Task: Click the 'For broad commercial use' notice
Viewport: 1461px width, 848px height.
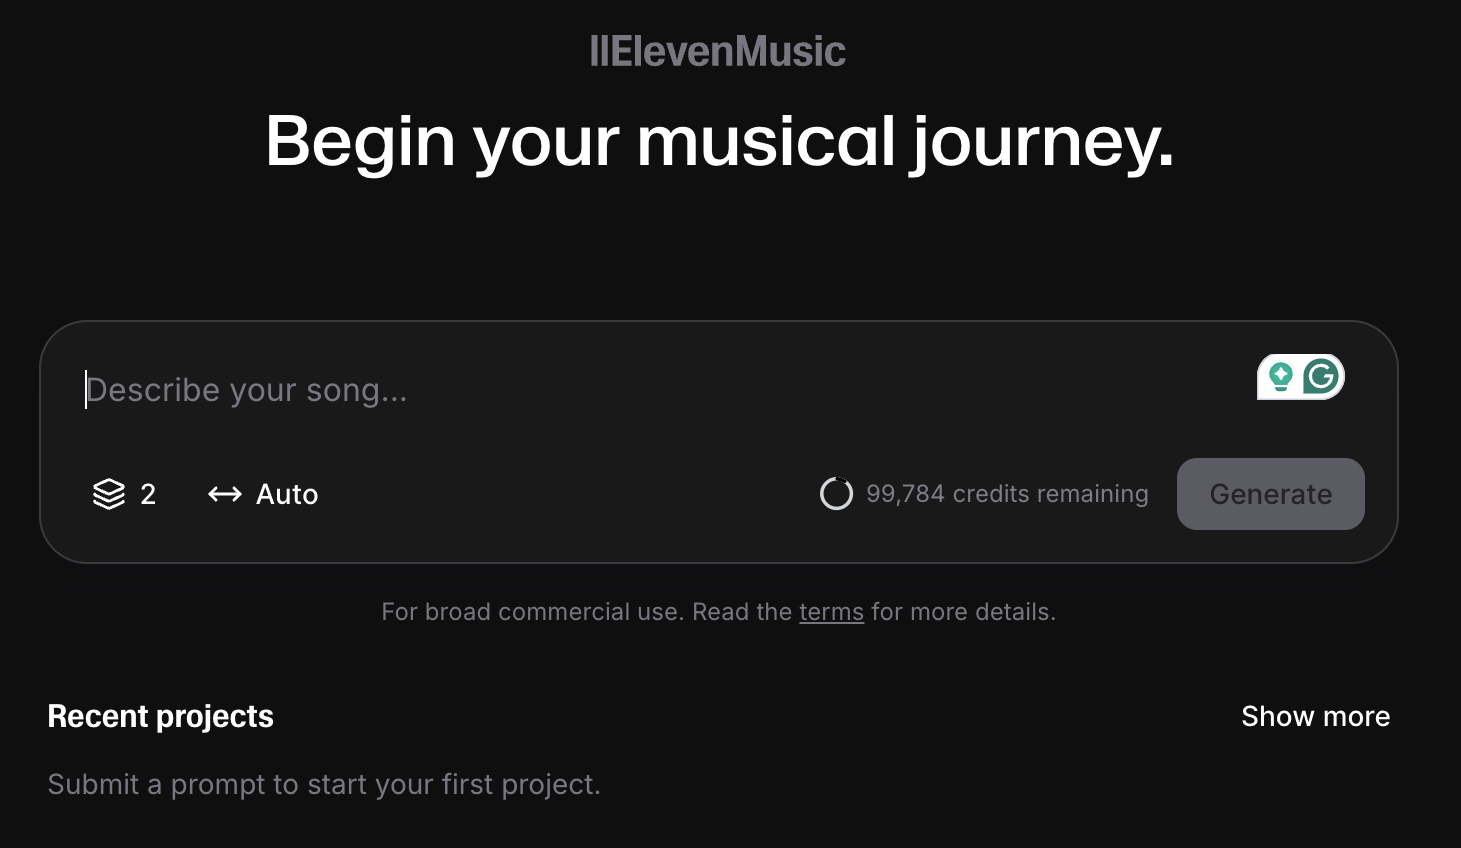Action: click(530, 612)
